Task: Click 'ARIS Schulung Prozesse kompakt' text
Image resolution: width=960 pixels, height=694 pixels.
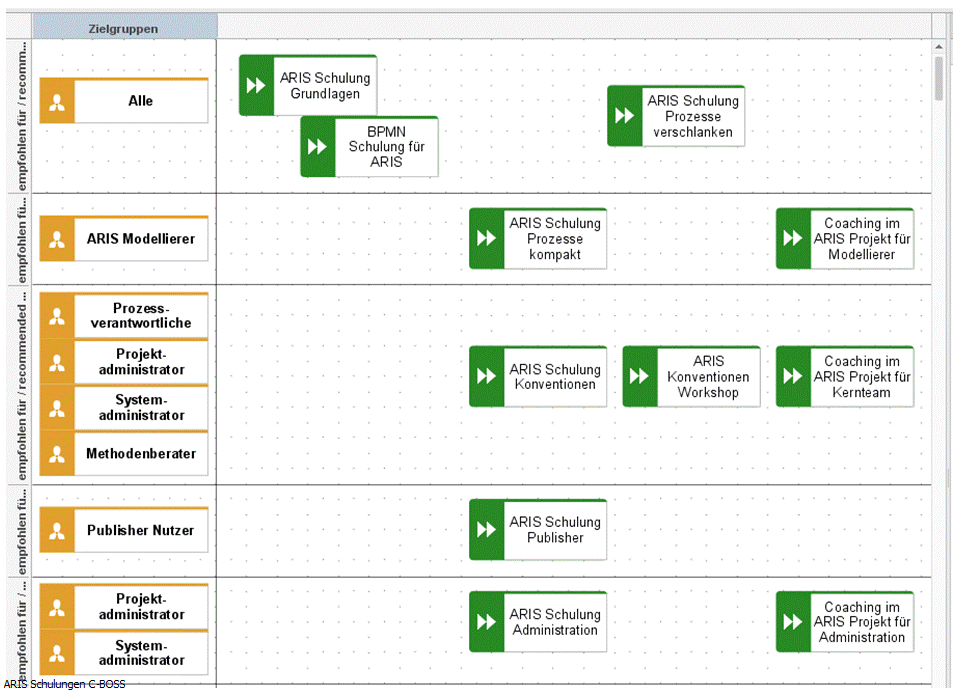Action: click(x=555, y=239)
